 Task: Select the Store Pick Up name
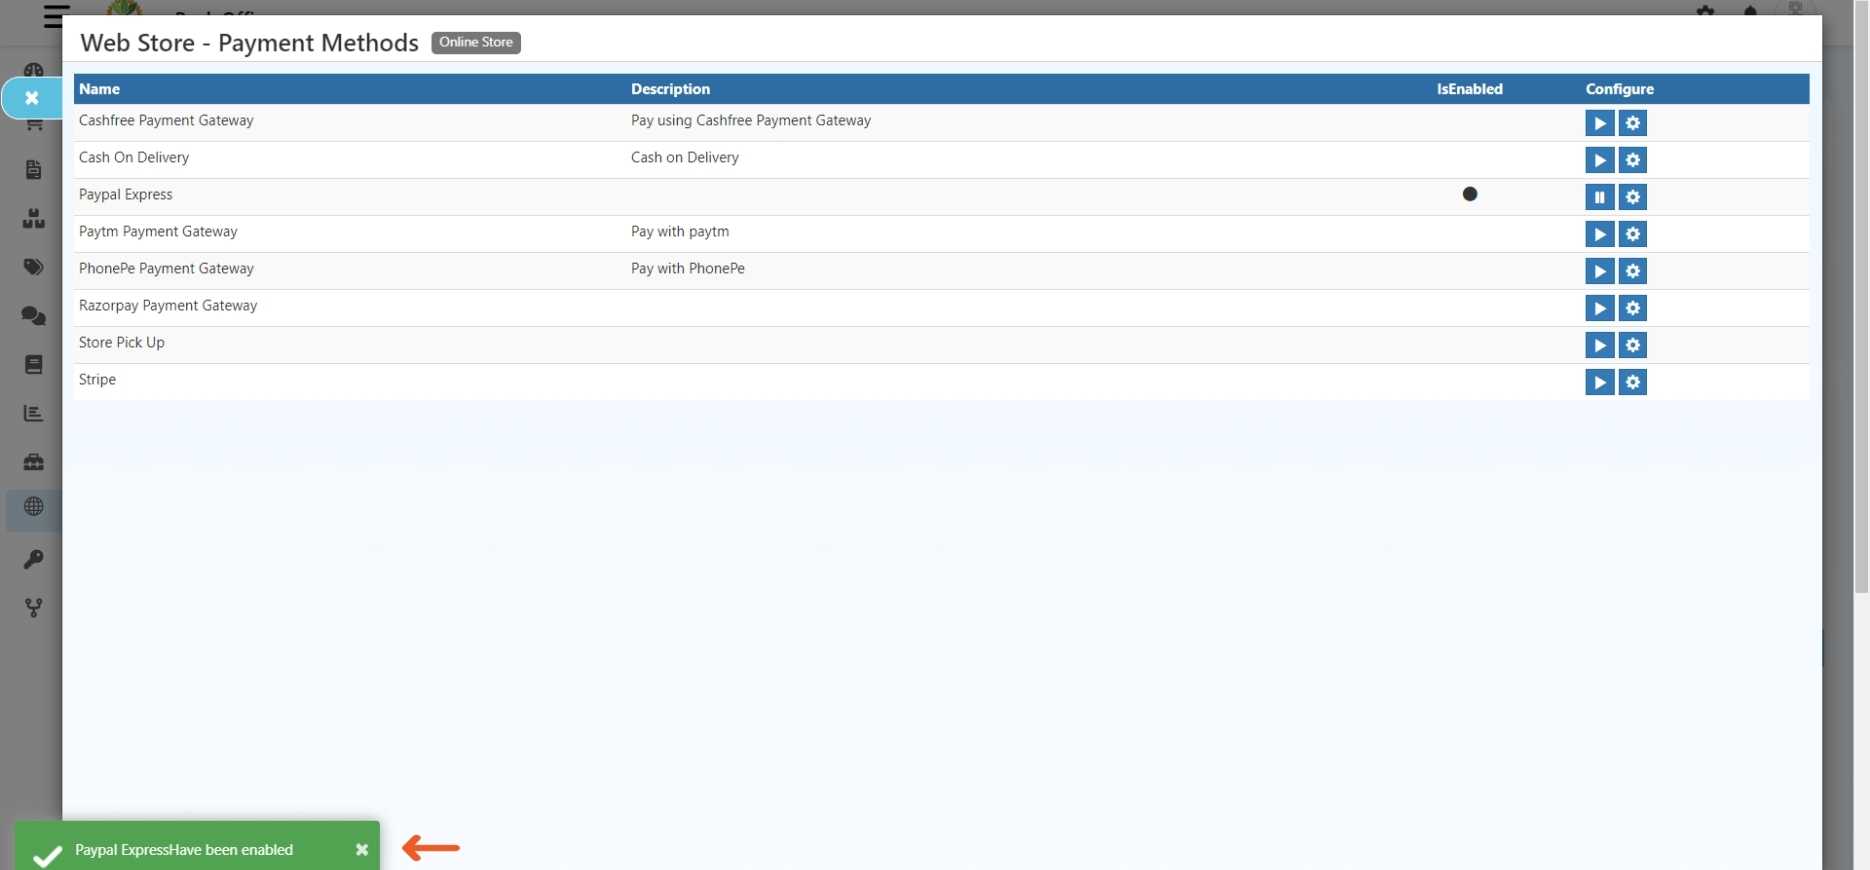click(122, 342)
